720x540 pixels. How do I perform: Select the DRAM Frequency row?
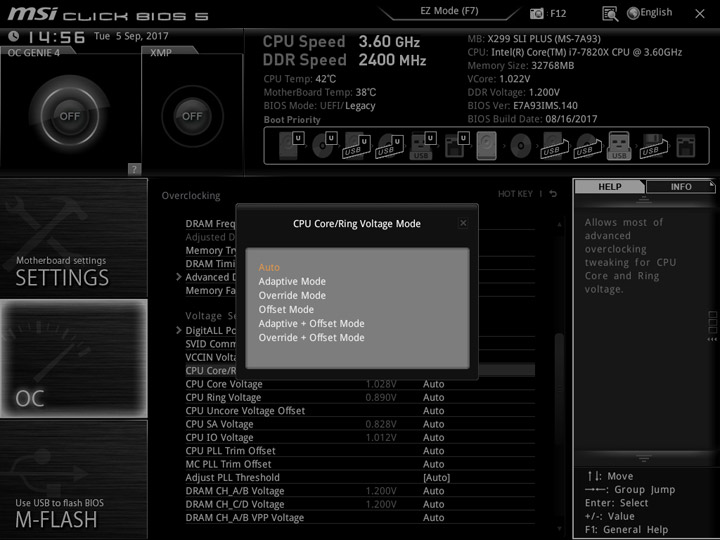210,224
